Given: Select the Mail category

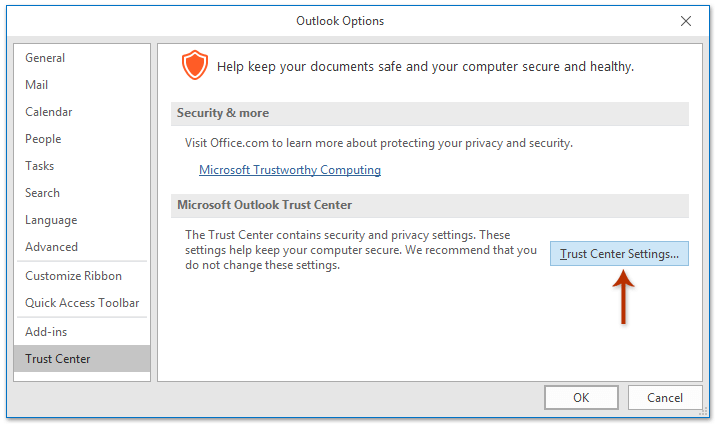Looking at the screenshot, I should coord(82,85).
